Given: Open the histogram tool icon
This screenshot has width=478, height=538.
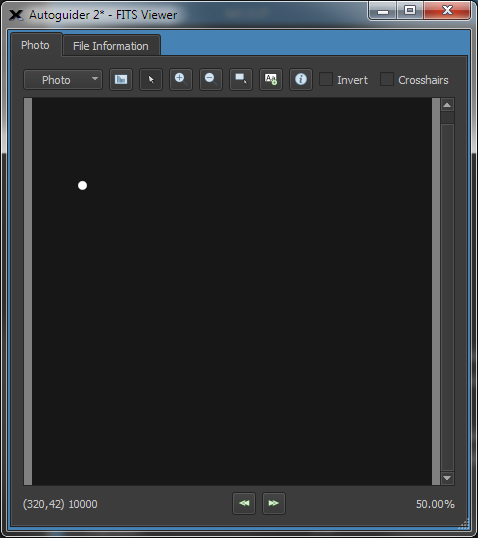Looking at the screenshot, I should (121, 80).
